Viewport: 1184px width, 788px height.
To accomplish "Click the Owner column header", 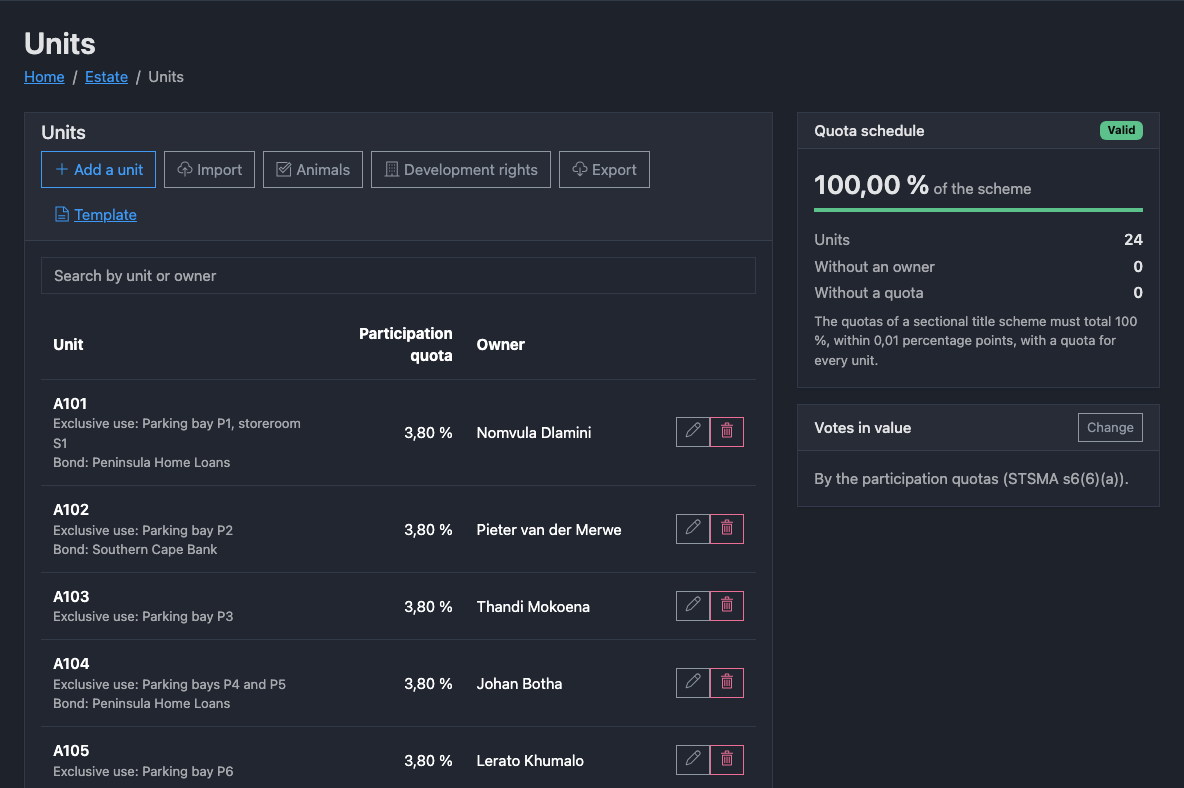I will [501, 345].
